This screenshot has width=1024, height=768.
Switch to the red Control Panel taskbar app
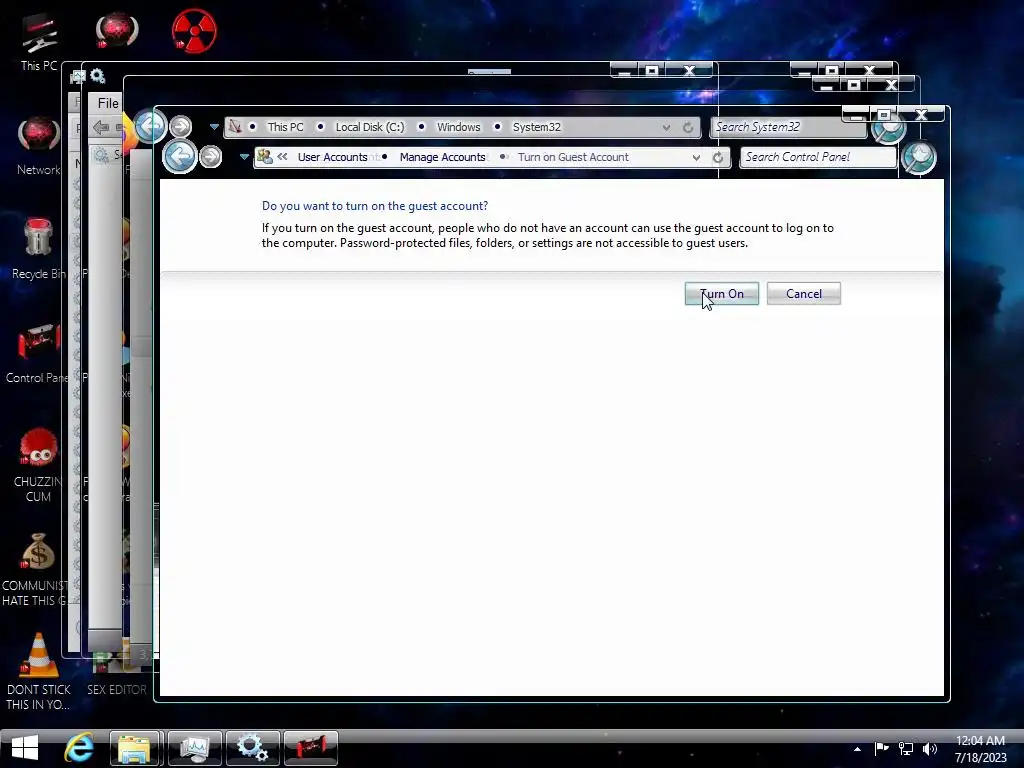(x=311, y=748)
